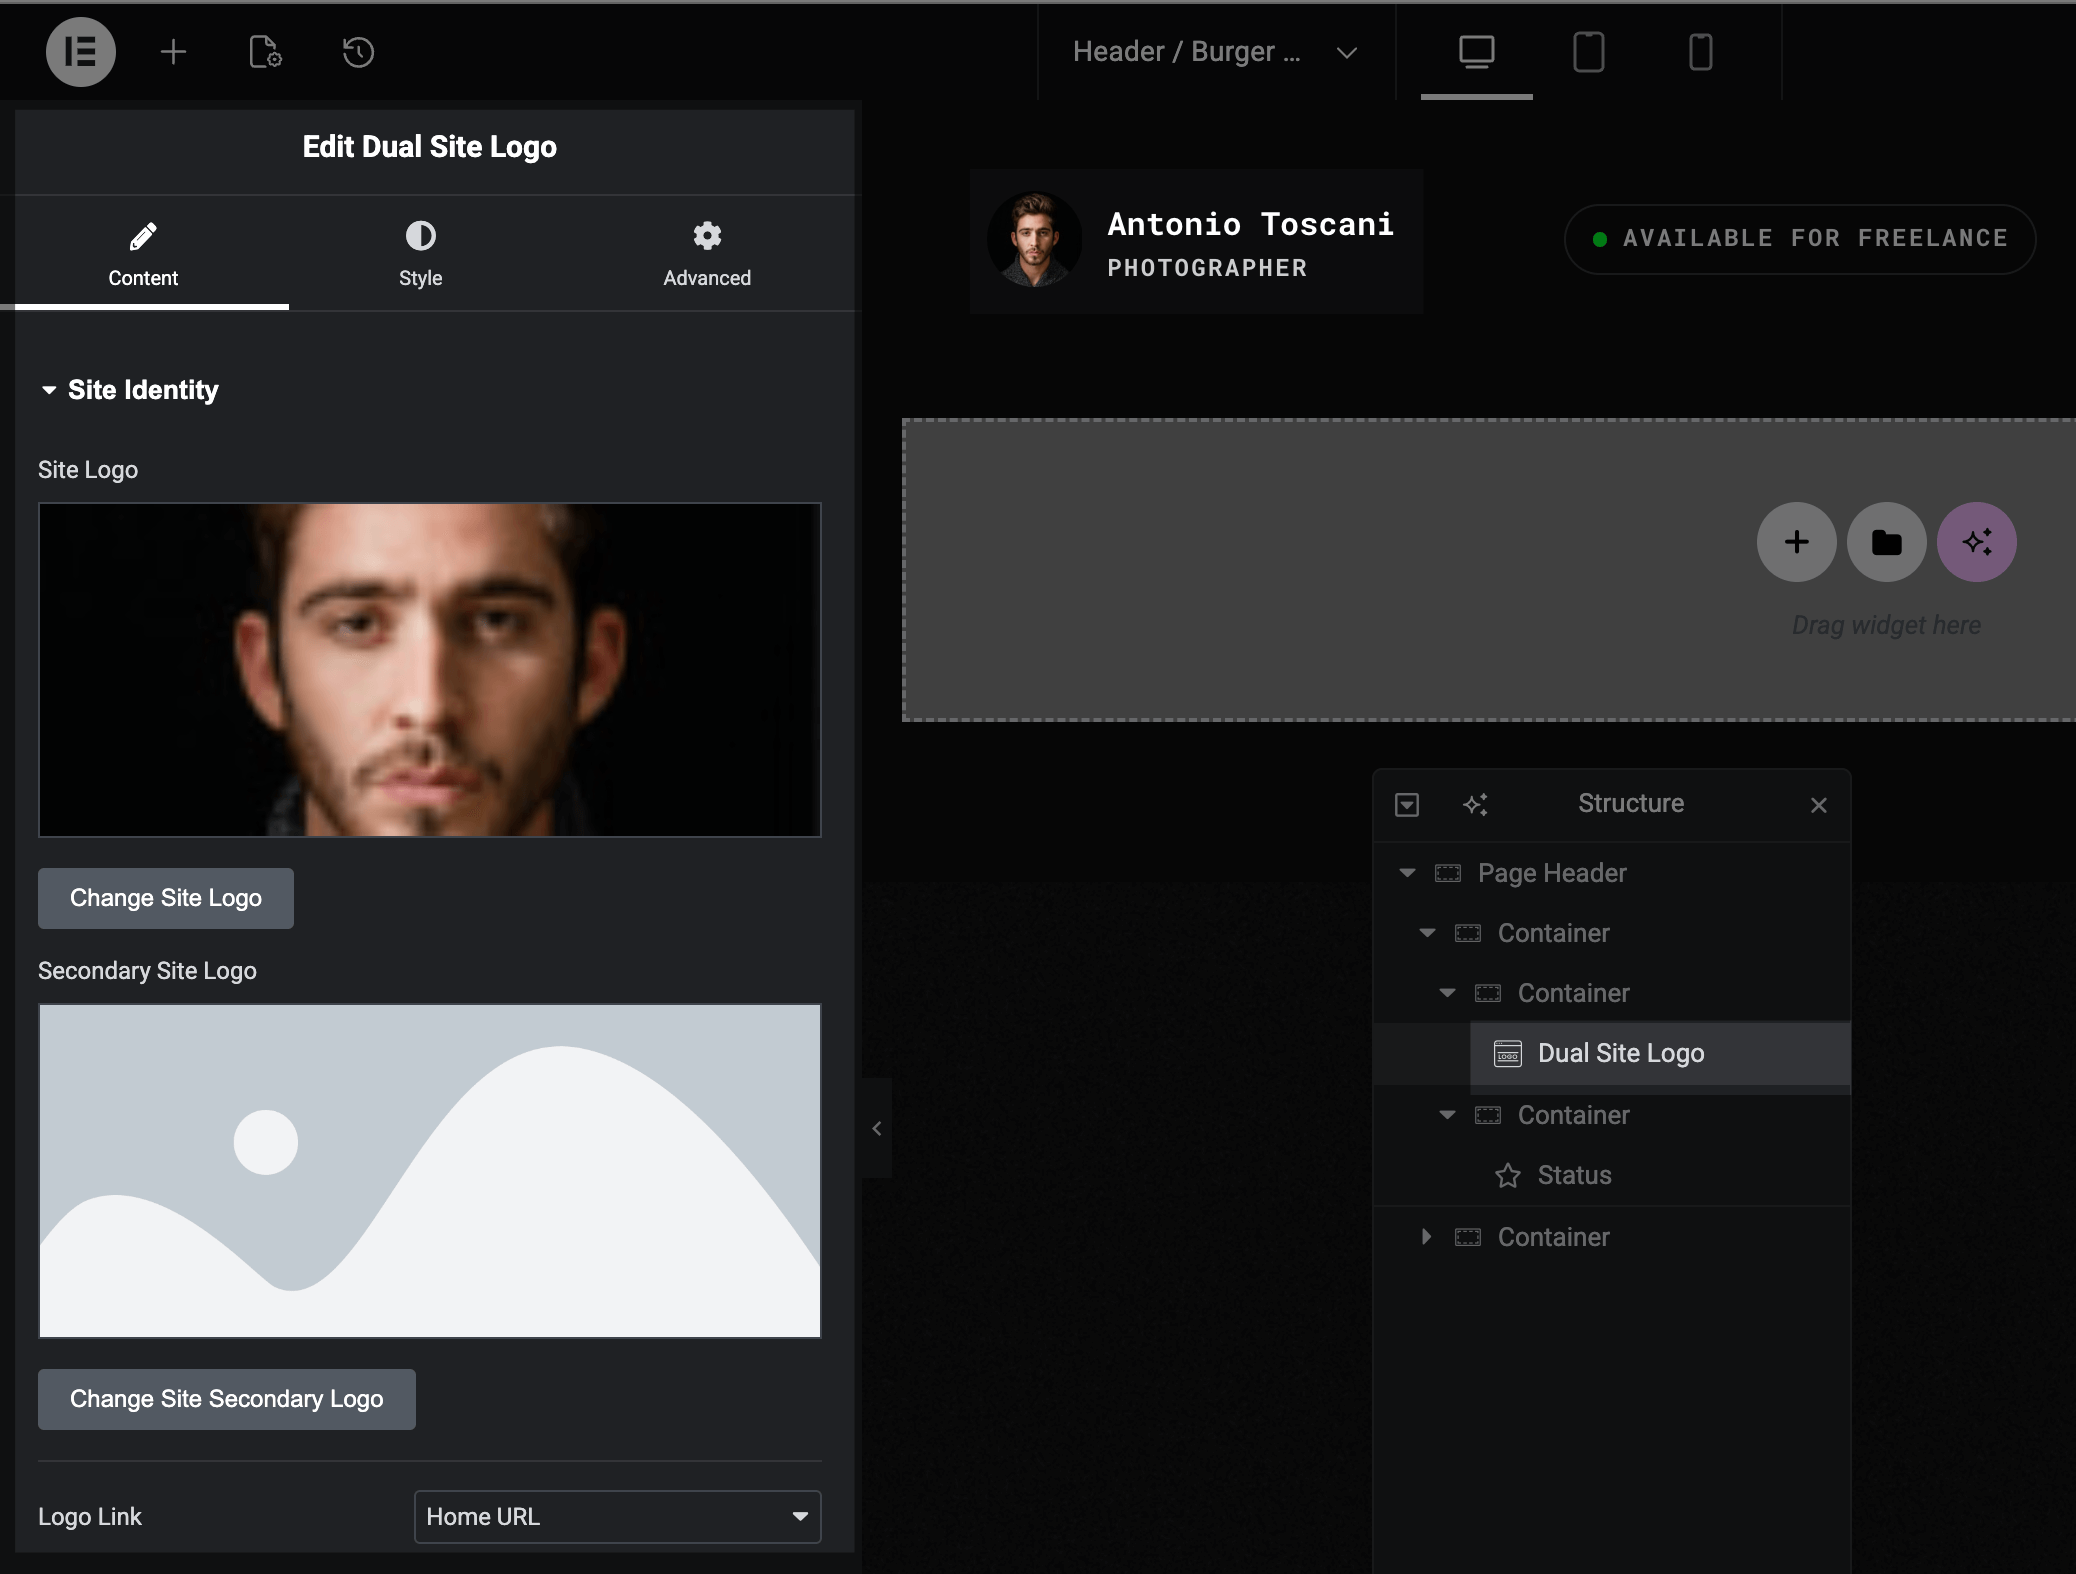Click the secondary logo placeholder image

coord(430,1170)
